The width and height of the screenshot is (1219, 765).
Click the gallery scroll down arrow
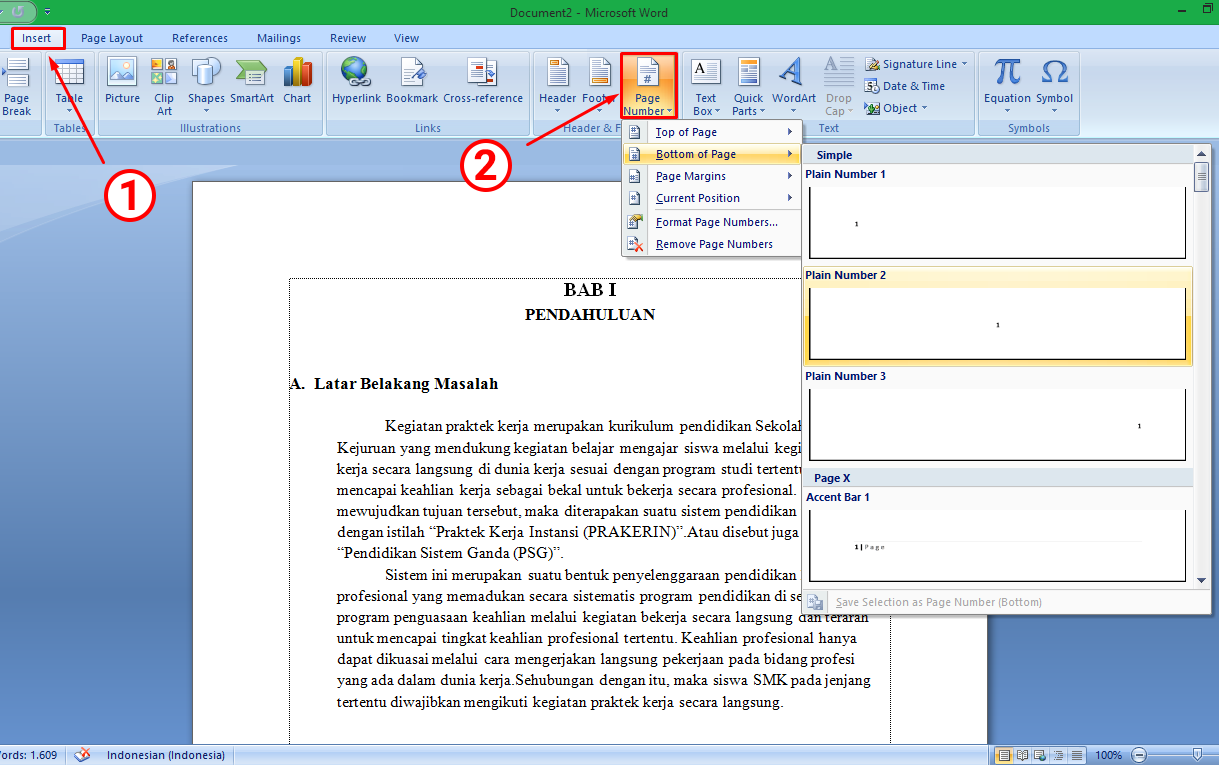pyautogui.click(x=1202, y=579)
